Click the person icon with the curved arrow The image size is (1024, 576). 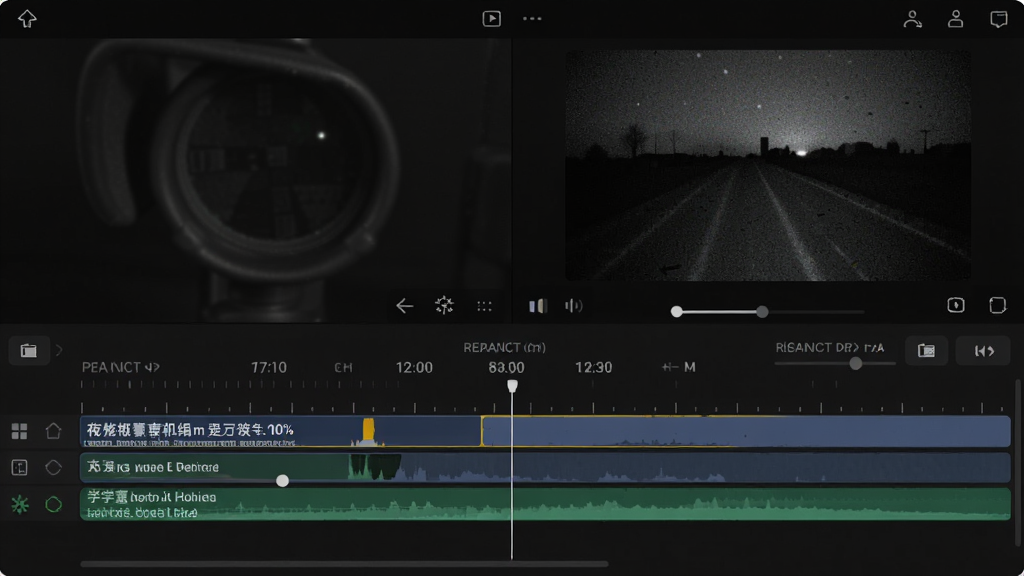[x=912, y=19]
